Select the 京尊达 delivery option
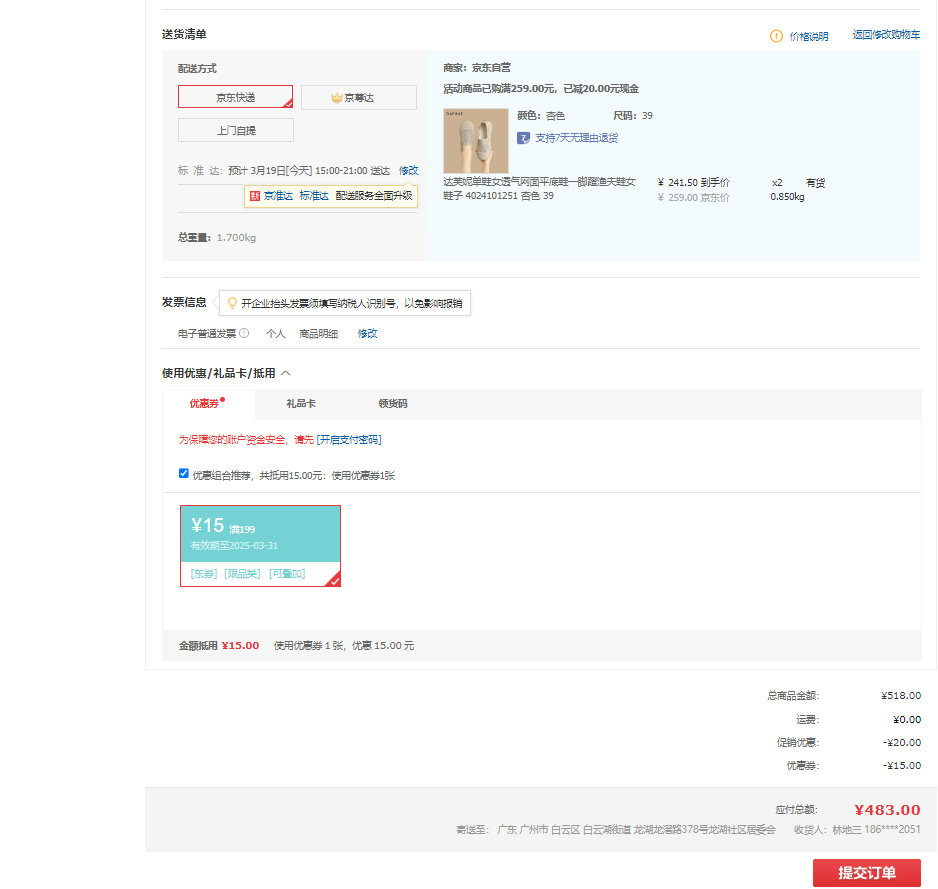938x889 pixels. (x=358, y=98)
